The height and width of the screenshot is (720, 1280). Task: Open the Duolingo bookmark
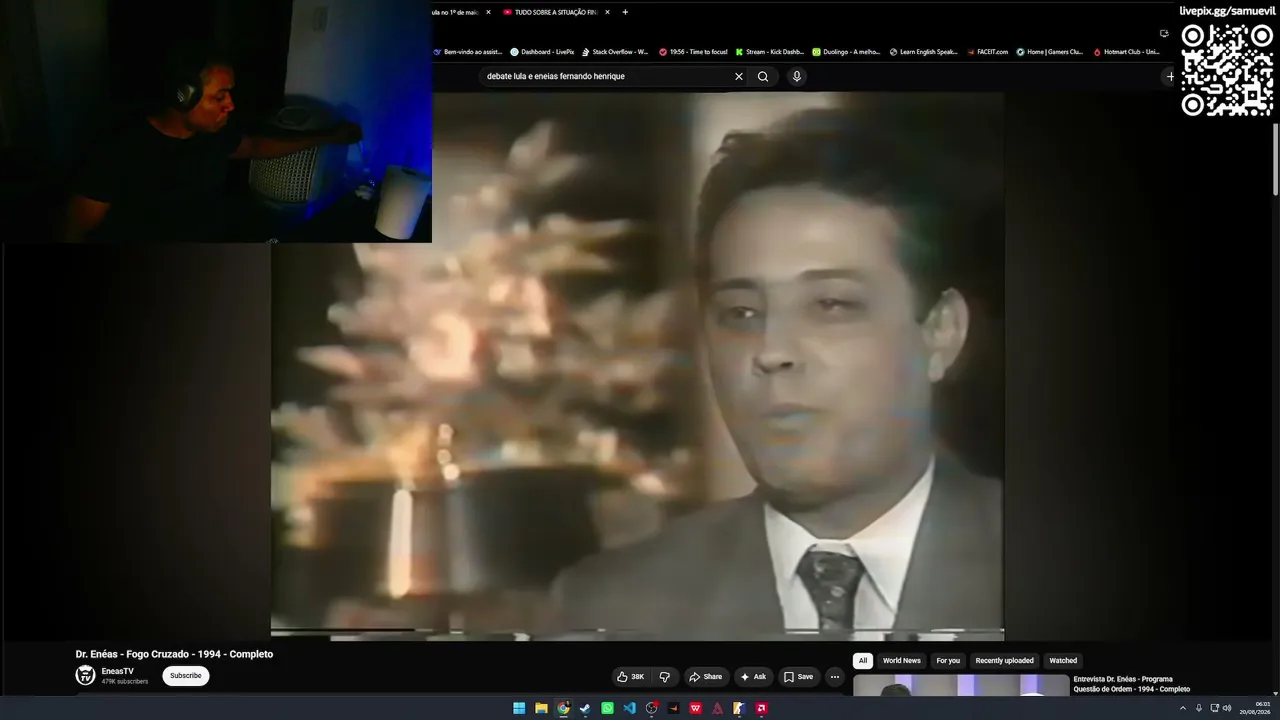coord(847,52)
